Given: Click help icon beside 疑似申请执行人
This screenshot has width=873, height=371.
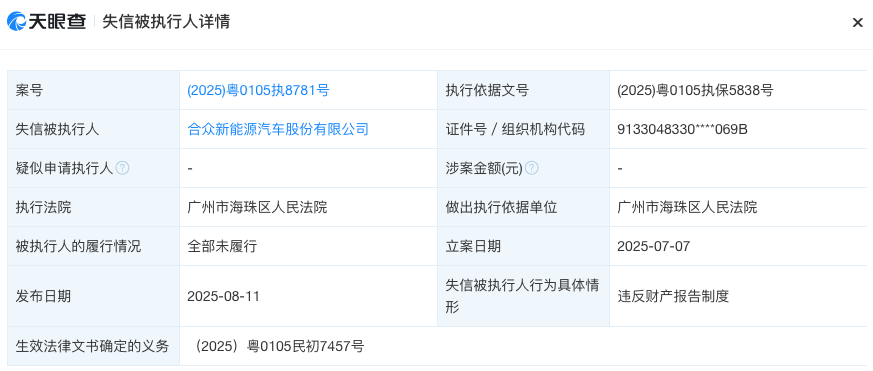Looking at the screenshot, I should (122, 168).
